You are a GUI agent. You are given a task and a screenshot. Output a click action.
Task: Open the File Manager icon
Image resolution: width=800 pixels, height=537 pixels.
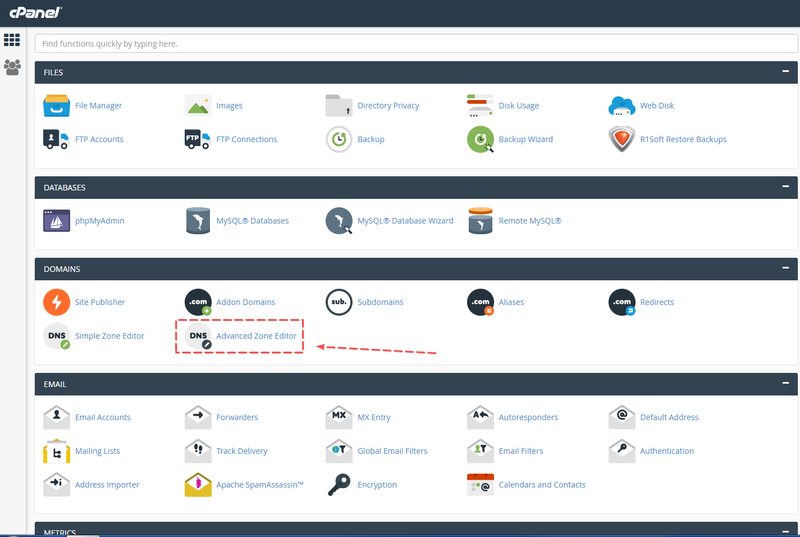pos(57,106)
